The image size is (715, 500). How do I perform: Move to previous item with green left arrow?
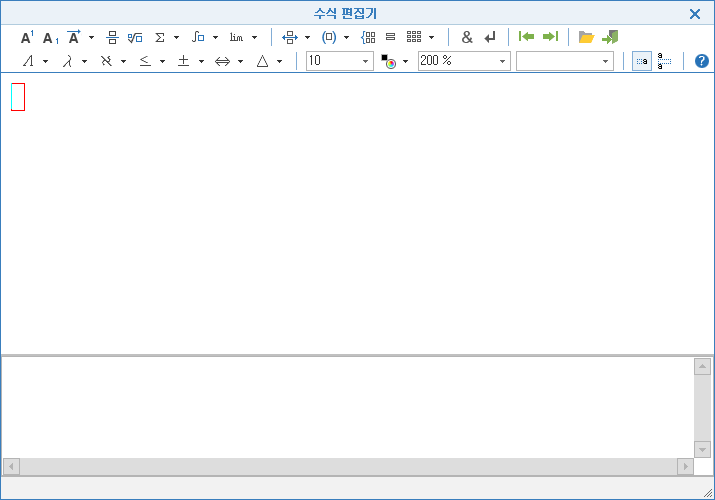526,36
